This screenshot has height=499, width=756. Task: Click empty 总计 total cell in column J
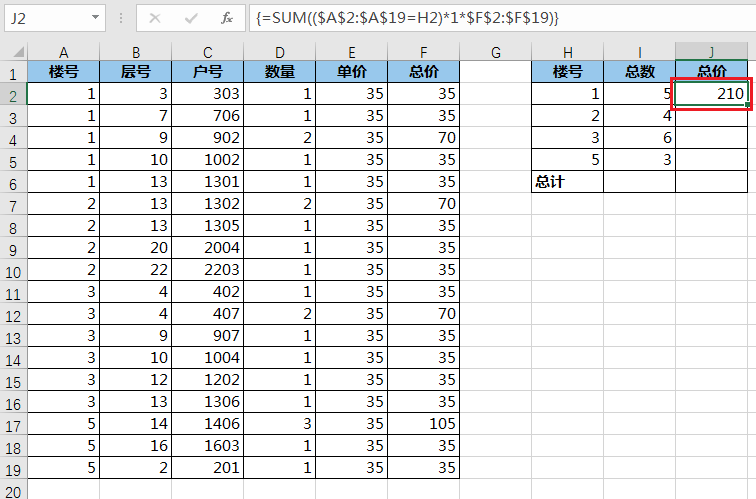[712, 182]
